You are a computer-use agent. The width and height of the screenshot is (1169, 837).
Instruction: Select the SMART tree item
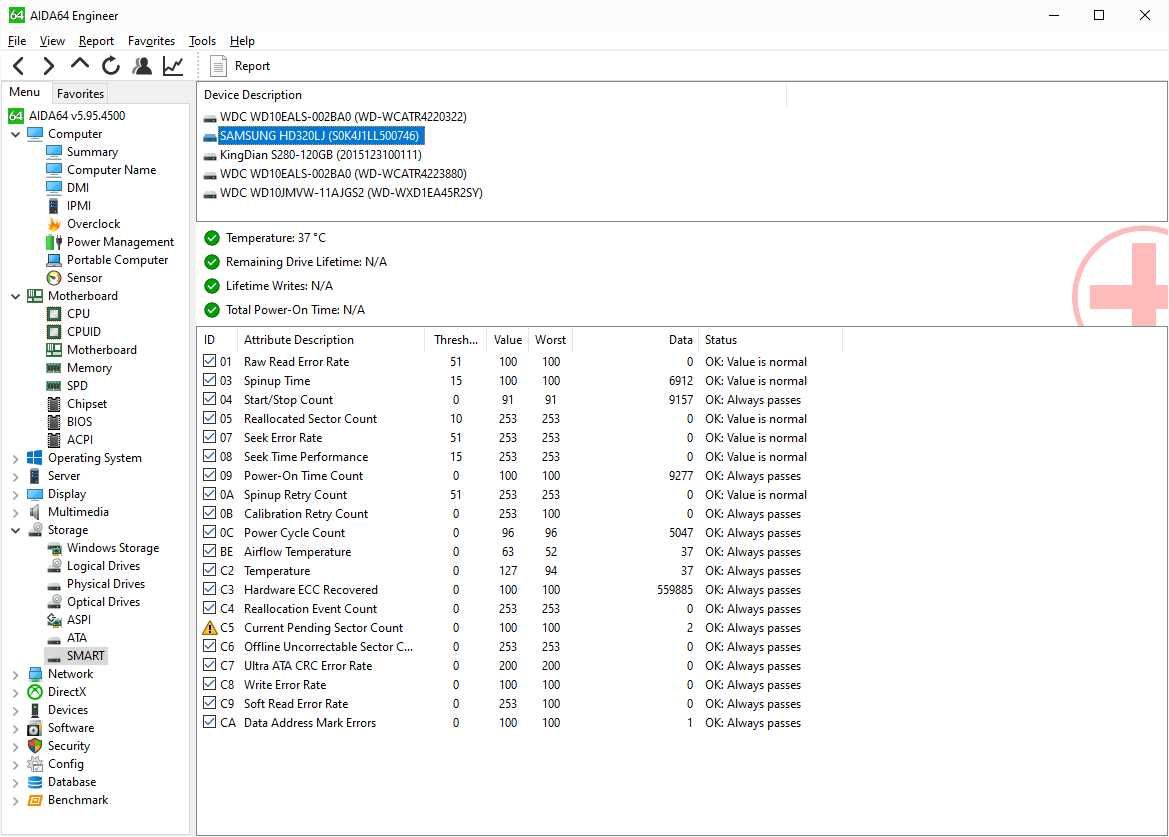86,656
